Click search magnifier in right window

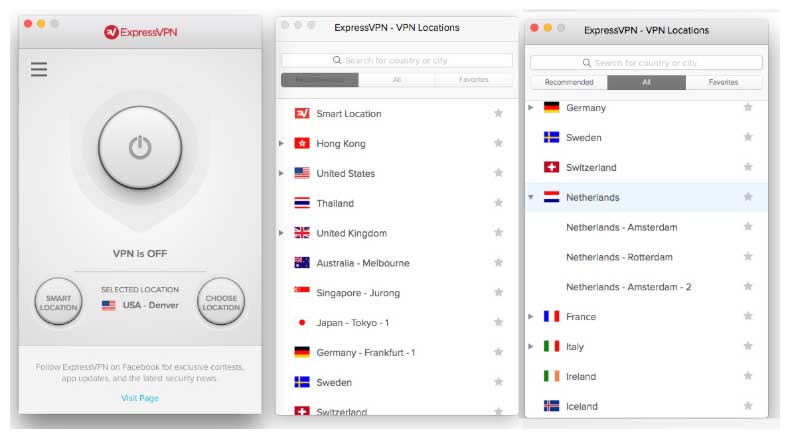pos(587,63)
